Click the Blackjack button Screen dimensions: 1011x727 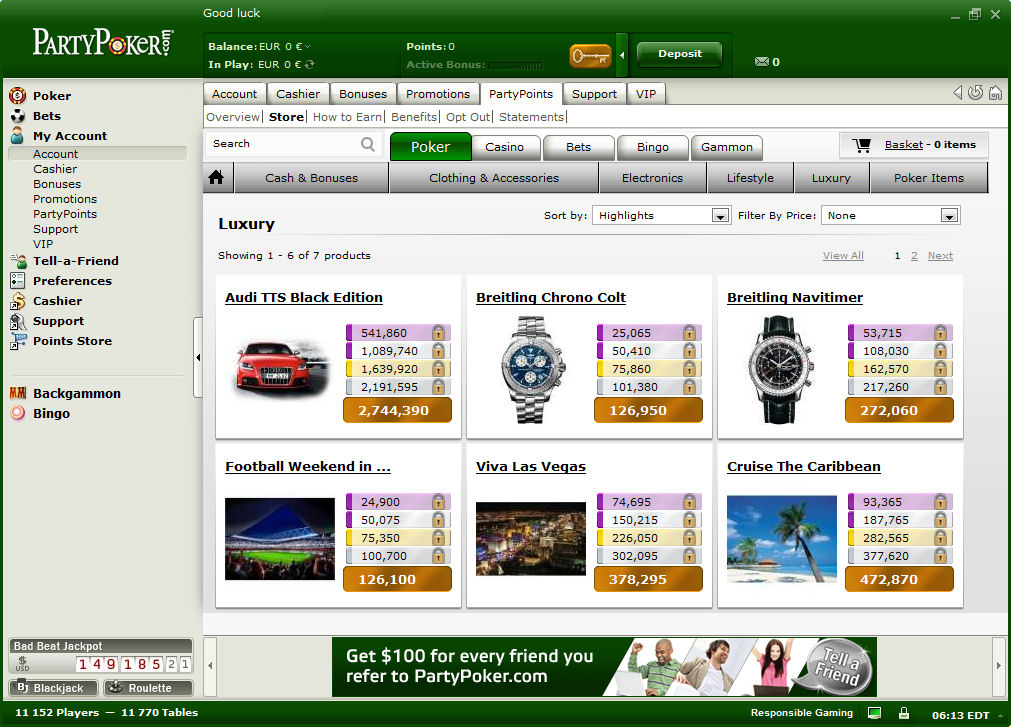click(x=53, y=688)
